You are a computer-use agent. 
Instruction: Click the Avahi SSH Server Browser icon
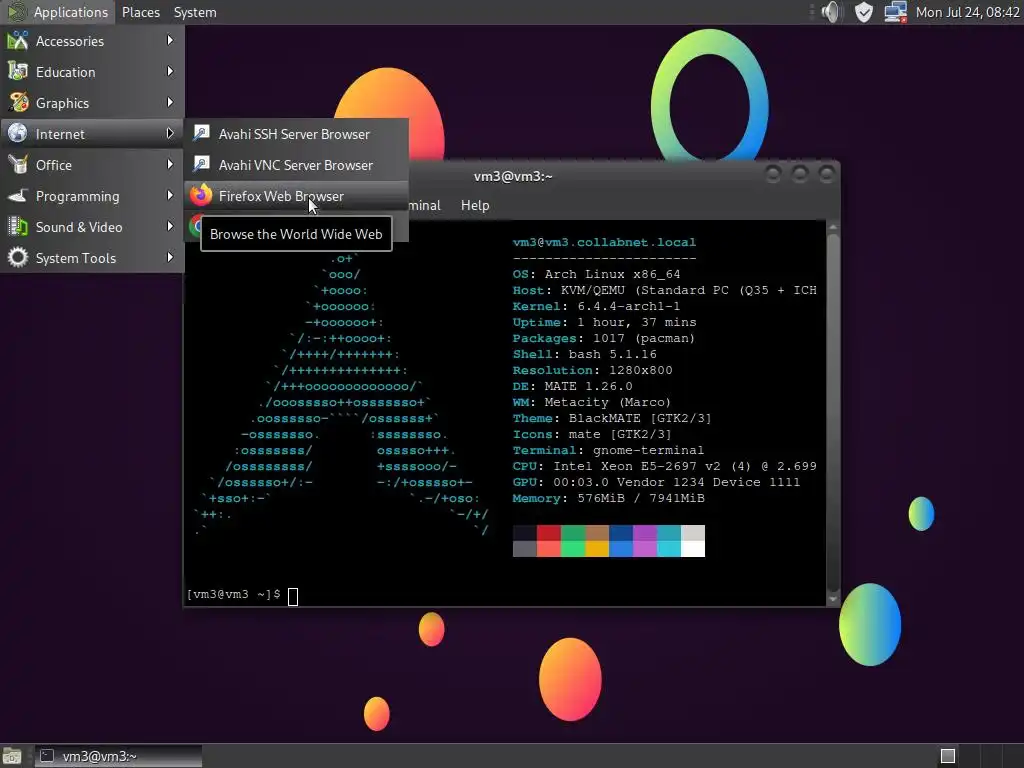coord(201,133)
